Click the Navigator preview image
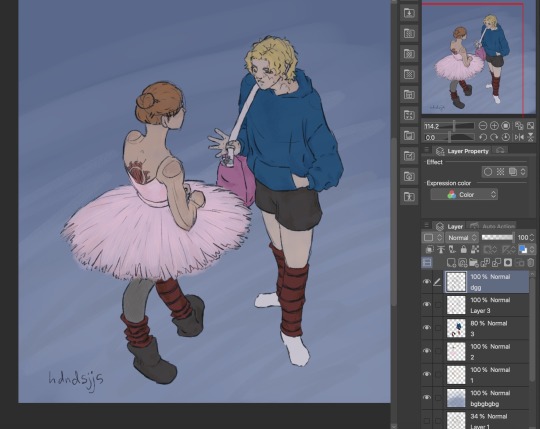The height and width of the screenshot is (429, 540). (478, 58)
